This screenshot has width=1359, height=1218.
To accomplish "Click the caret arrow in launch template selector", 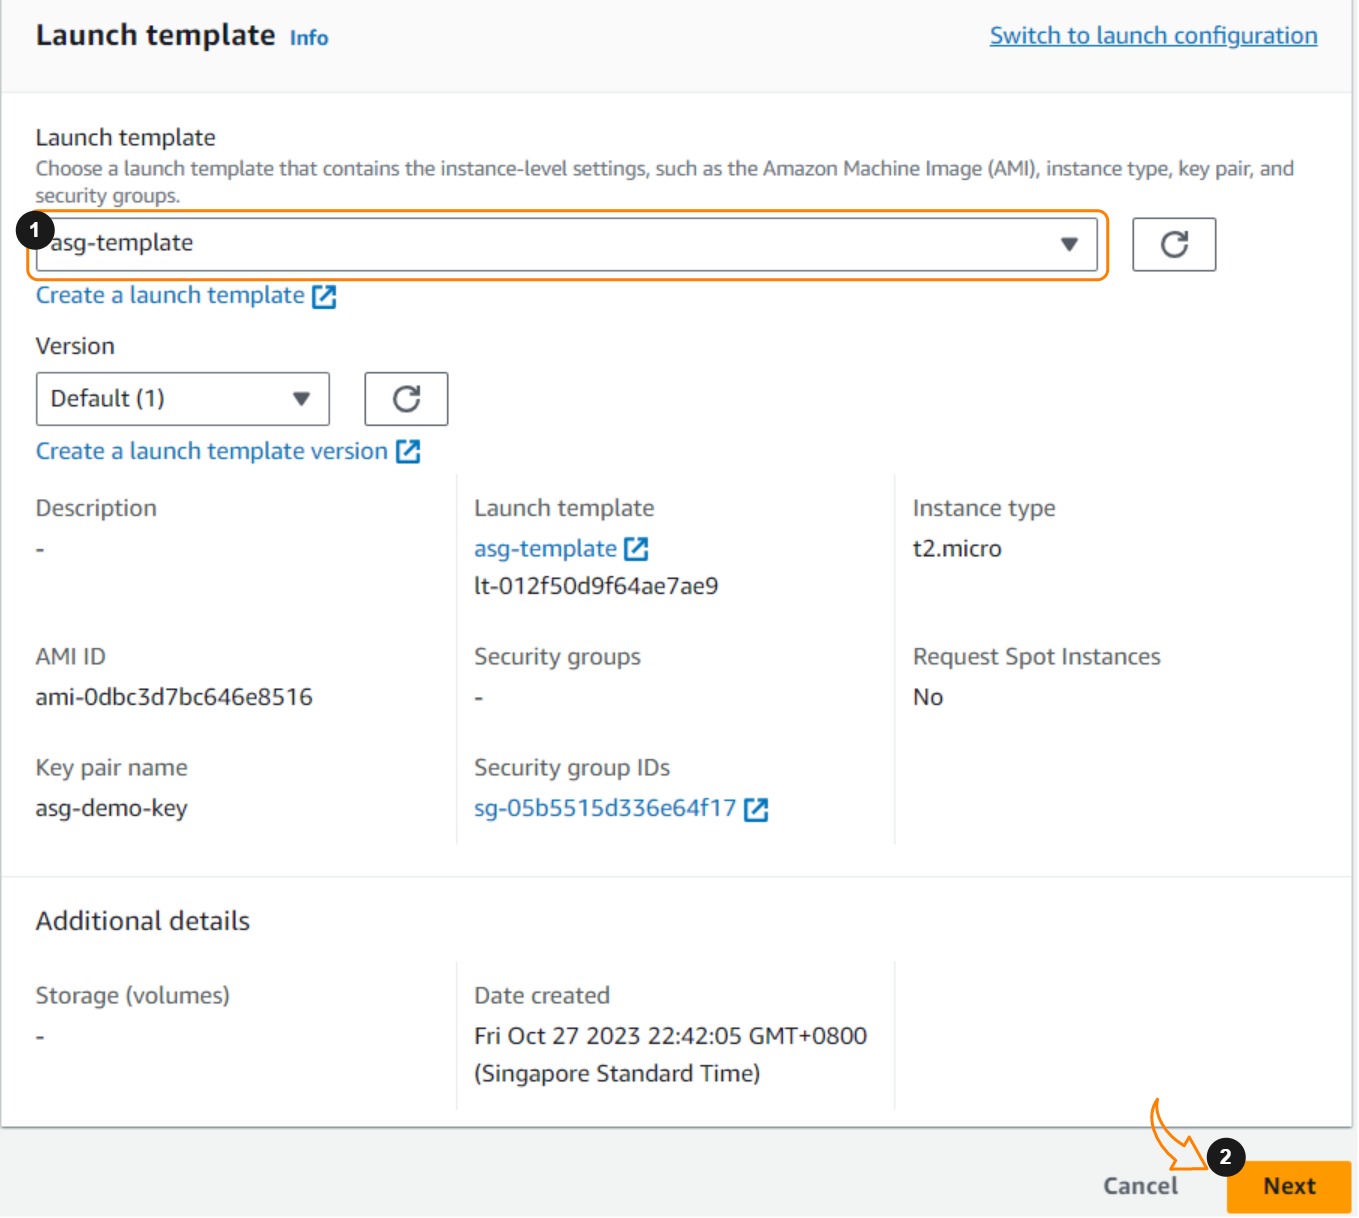I will (x=1069, y=244).
